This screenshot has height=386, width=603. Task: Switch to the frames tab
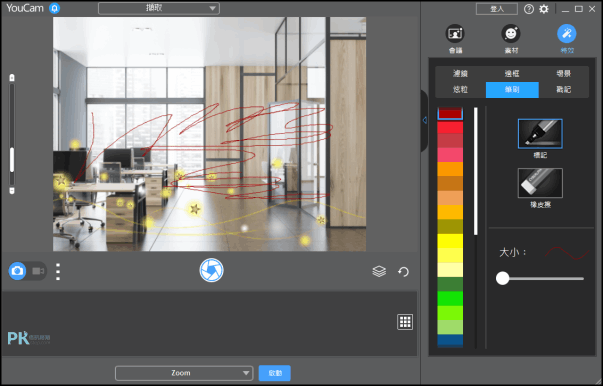pyautogui.click(x=512, y=73)
